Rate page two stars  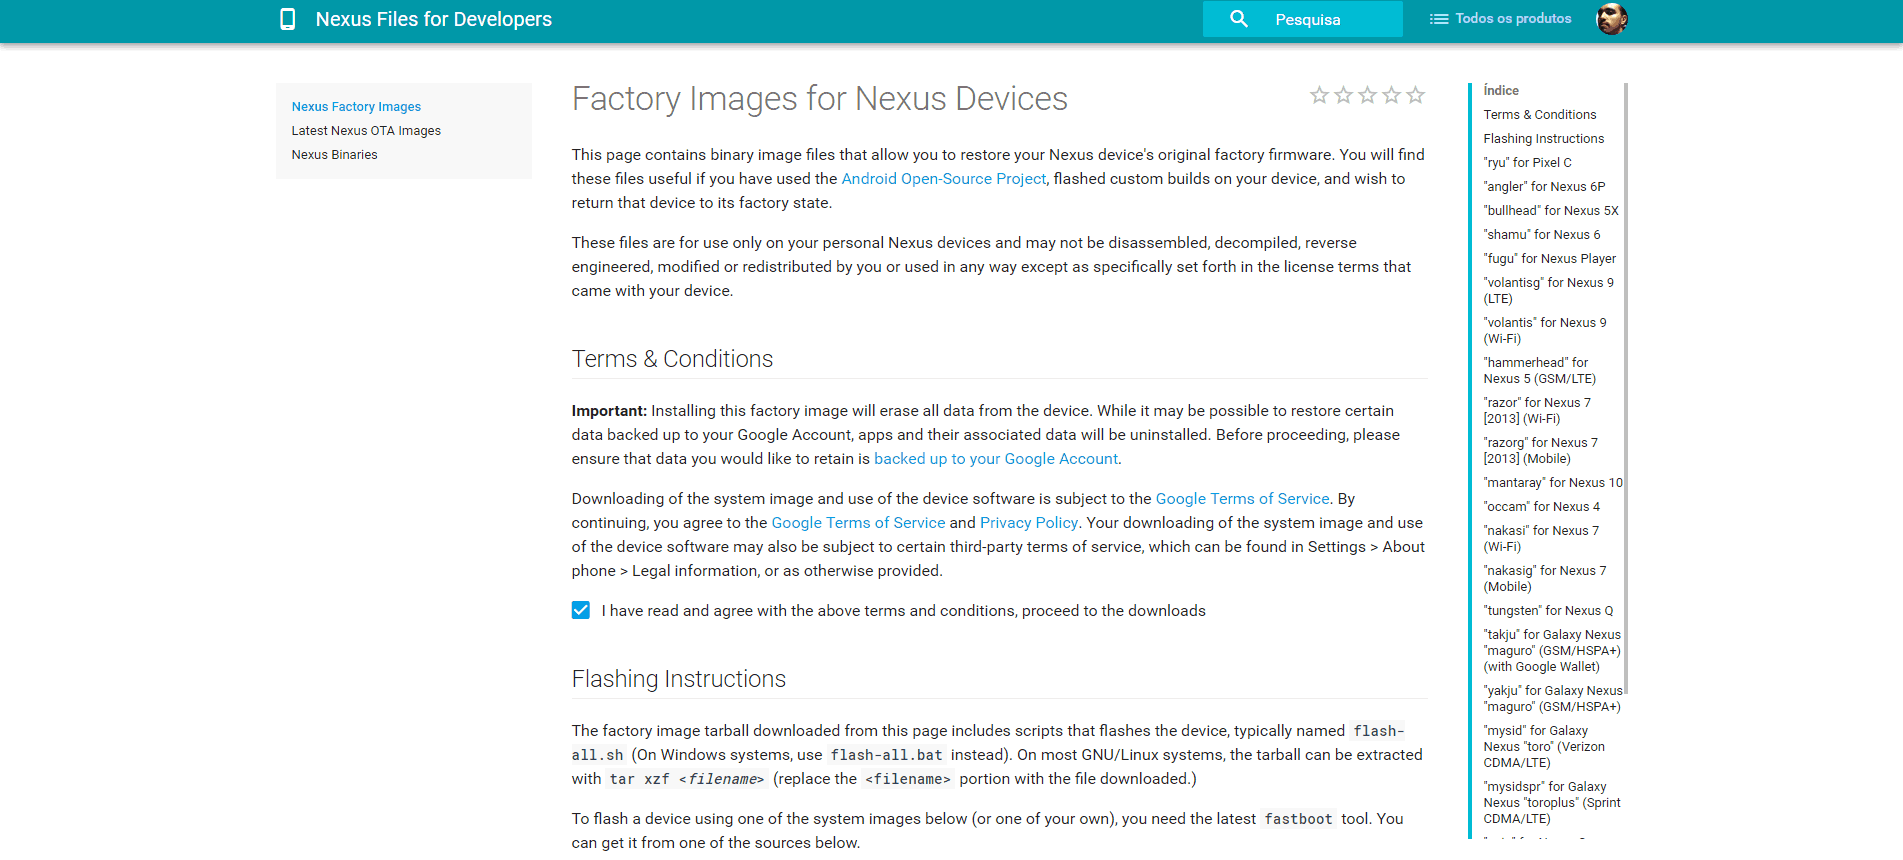[x=1343, y=95]
